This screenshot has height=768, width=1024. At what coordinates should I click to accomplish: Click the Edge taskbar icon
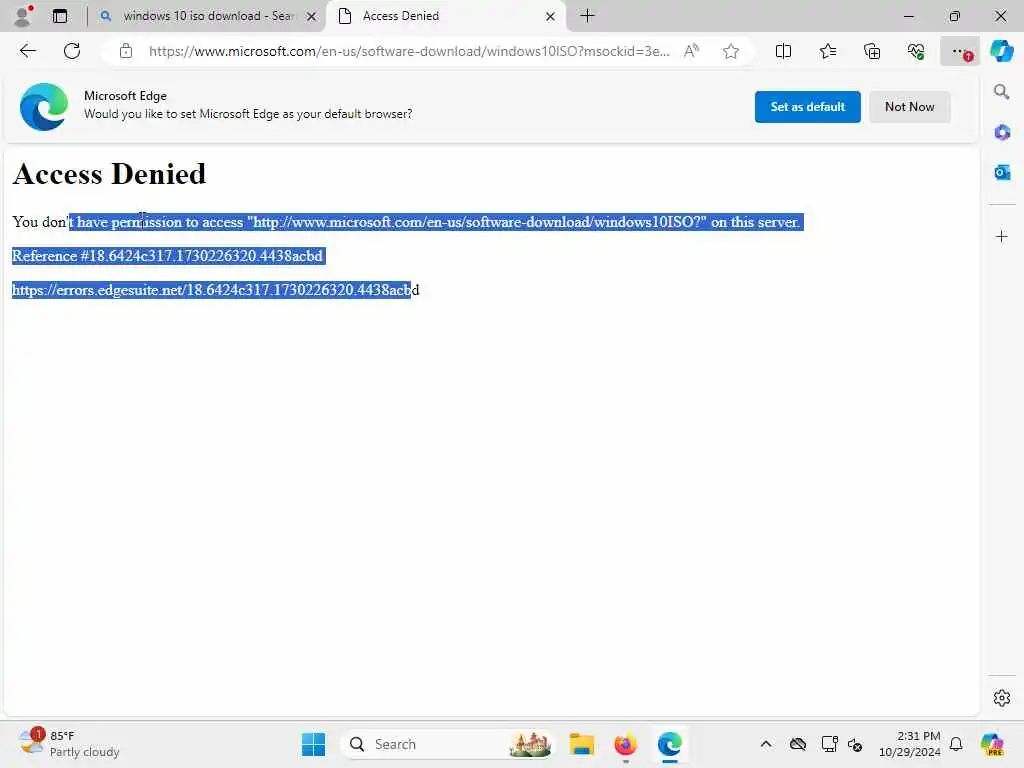pos(669,744)
